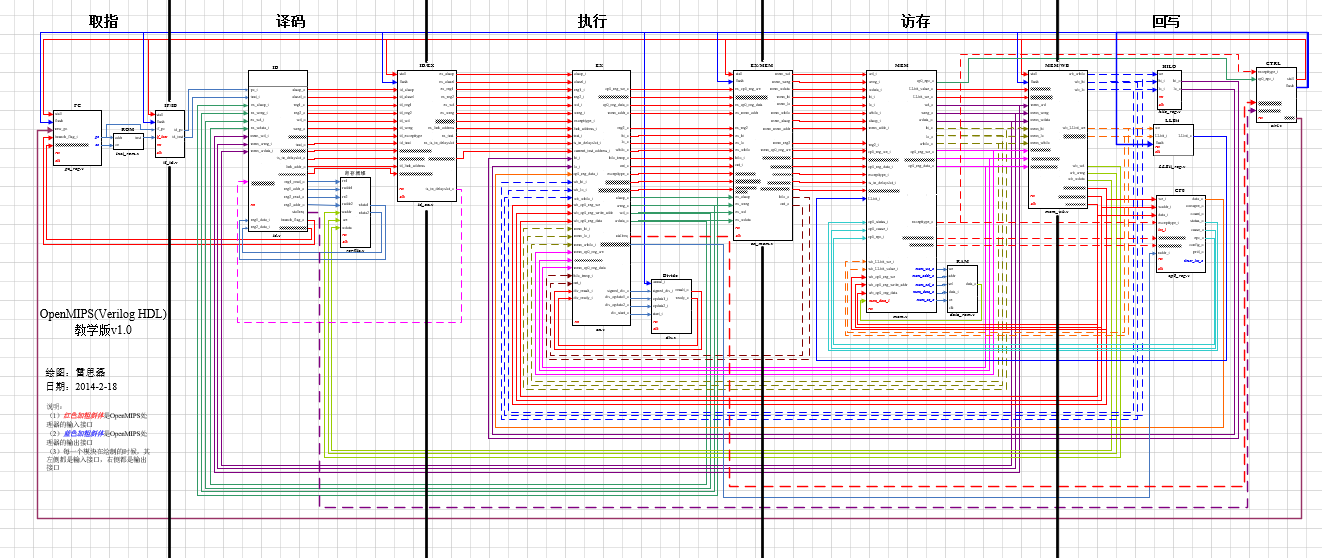
Task: Click note (2) about blue bold italic outputs
Action: pos(97,436)
